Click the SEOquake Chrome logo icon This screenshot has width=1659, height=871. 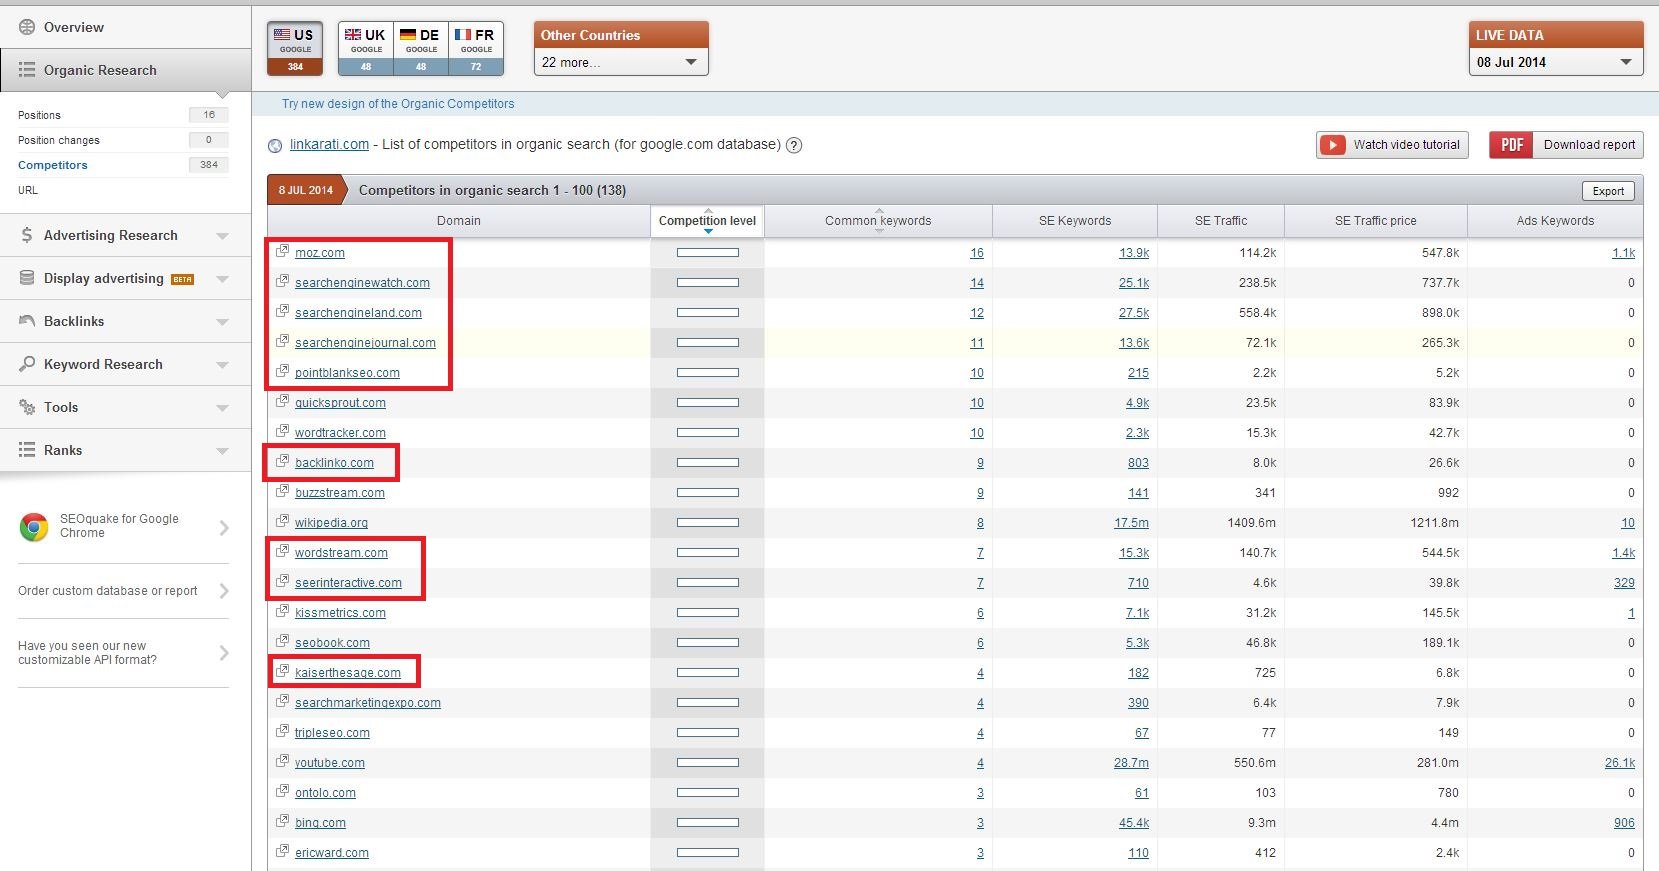click(x=34, y=527)
